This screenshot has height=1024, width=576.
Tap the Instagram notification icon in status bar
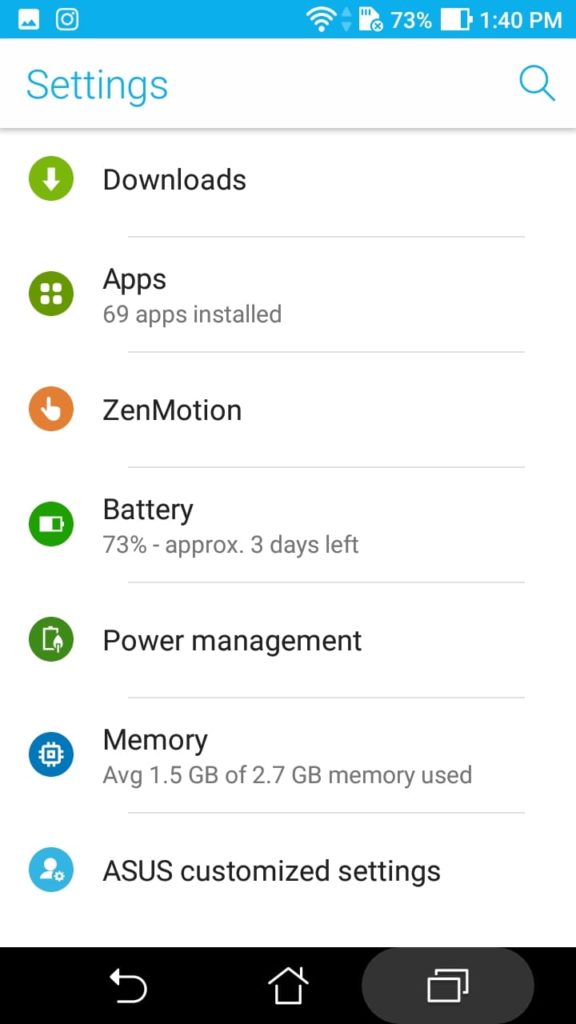click(x=67, y=19)
